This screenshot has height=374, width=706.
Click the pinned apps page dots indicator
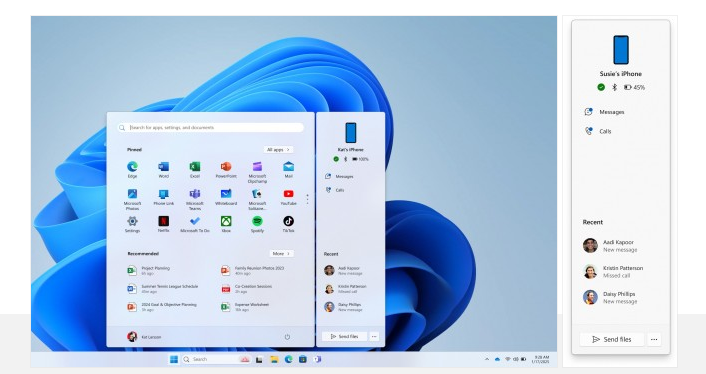(x=308, y=199)
